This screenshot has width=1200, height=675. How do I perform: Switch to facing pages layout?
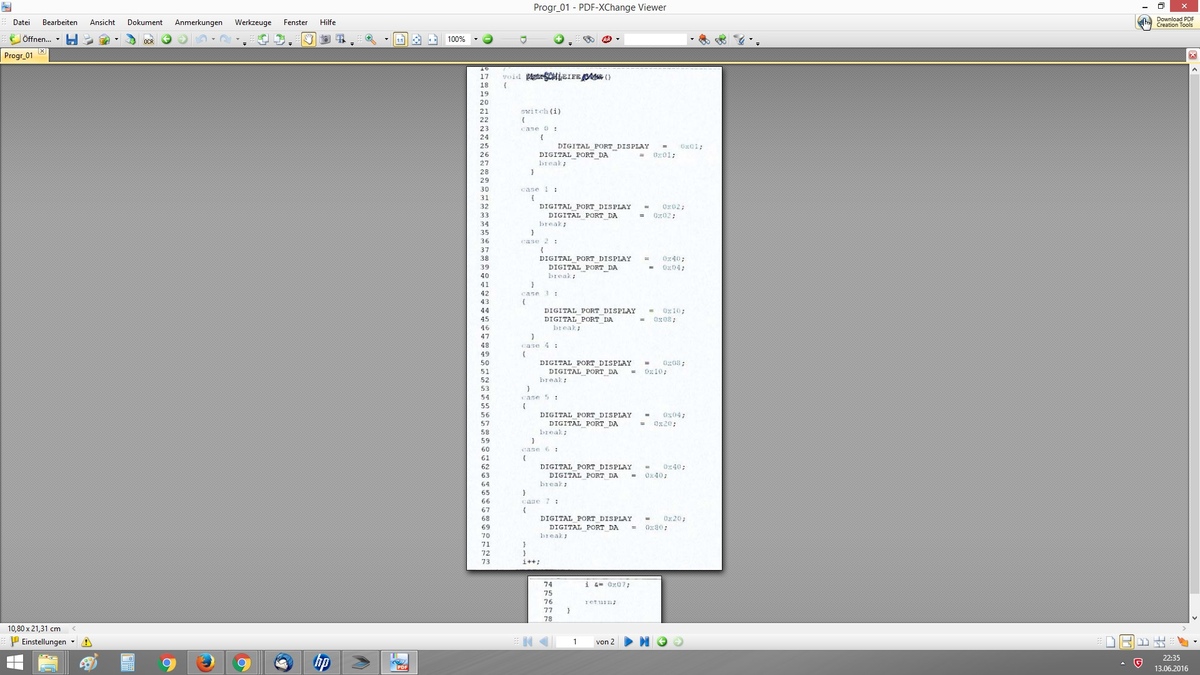[x=1143, y=641]
